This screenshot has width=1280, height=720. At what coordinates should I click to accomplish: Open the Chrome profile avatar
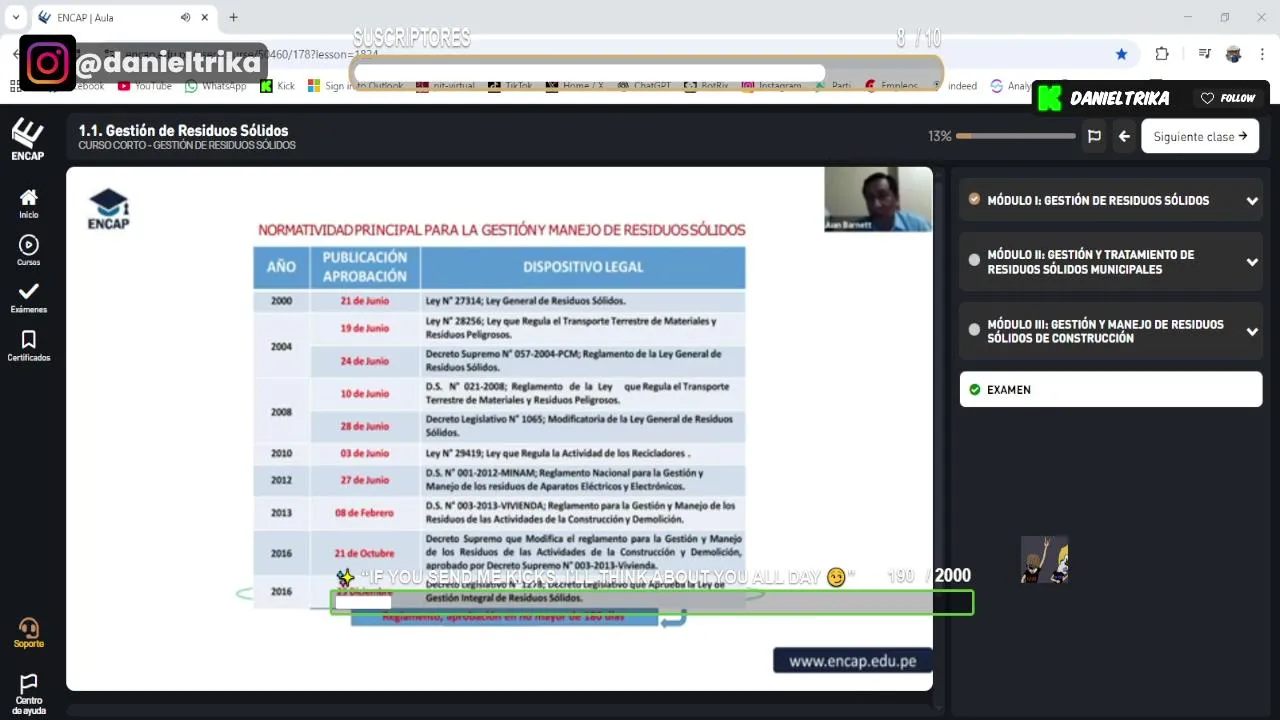coord(1233,54)
